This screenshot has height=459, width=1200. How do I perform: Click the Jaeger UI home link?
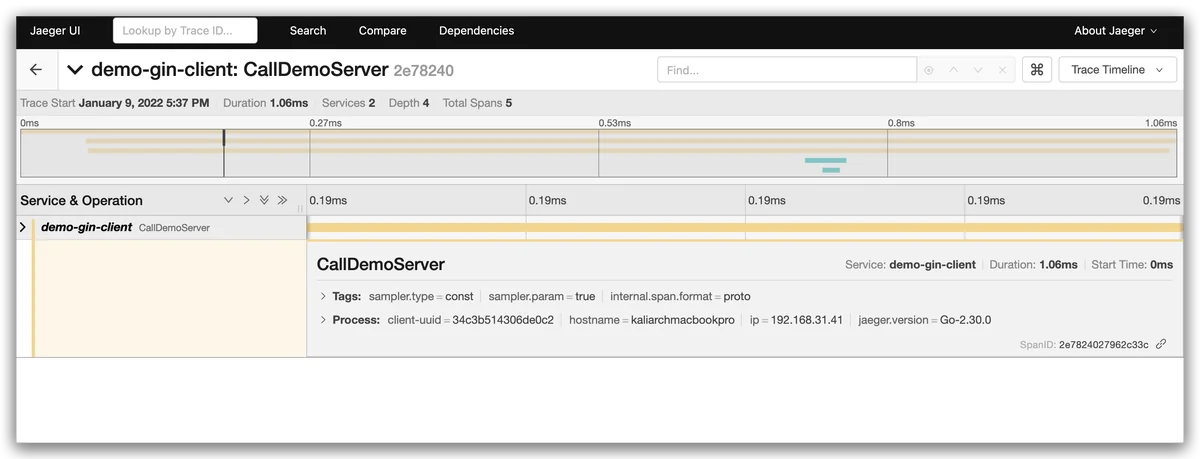pyautogui.click(x=55, y=31)
